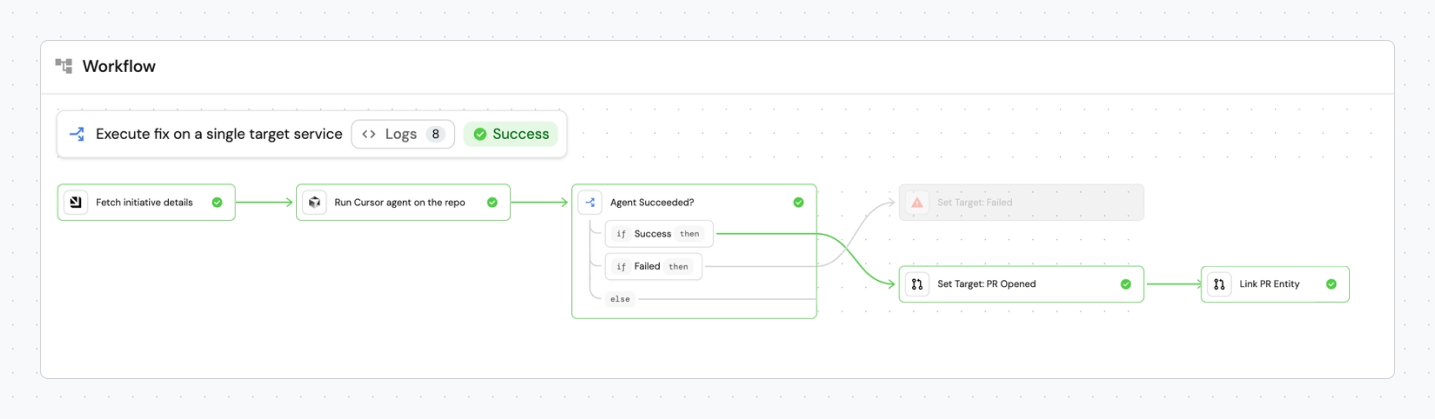
Task: Select the 'if Failed then' condition branch
Action: [654, 267]
